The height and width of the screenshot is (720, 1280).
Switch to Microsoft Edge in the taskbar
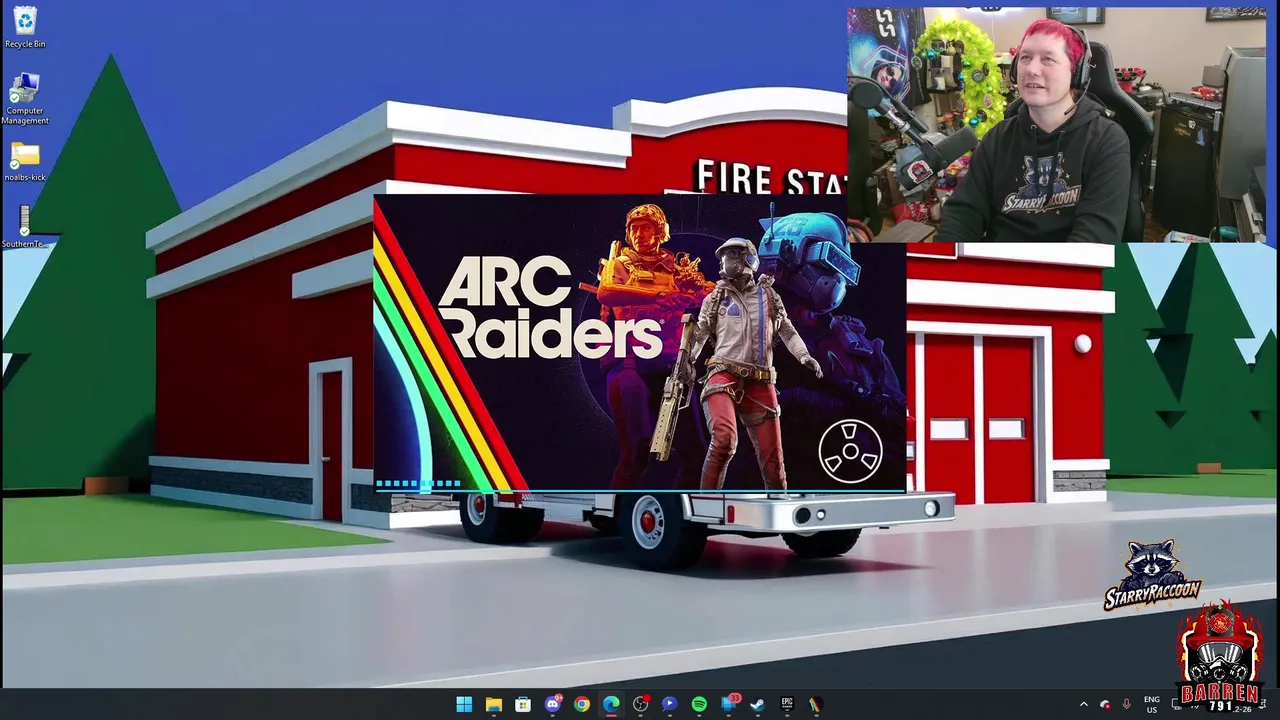(x=611, y=704)
